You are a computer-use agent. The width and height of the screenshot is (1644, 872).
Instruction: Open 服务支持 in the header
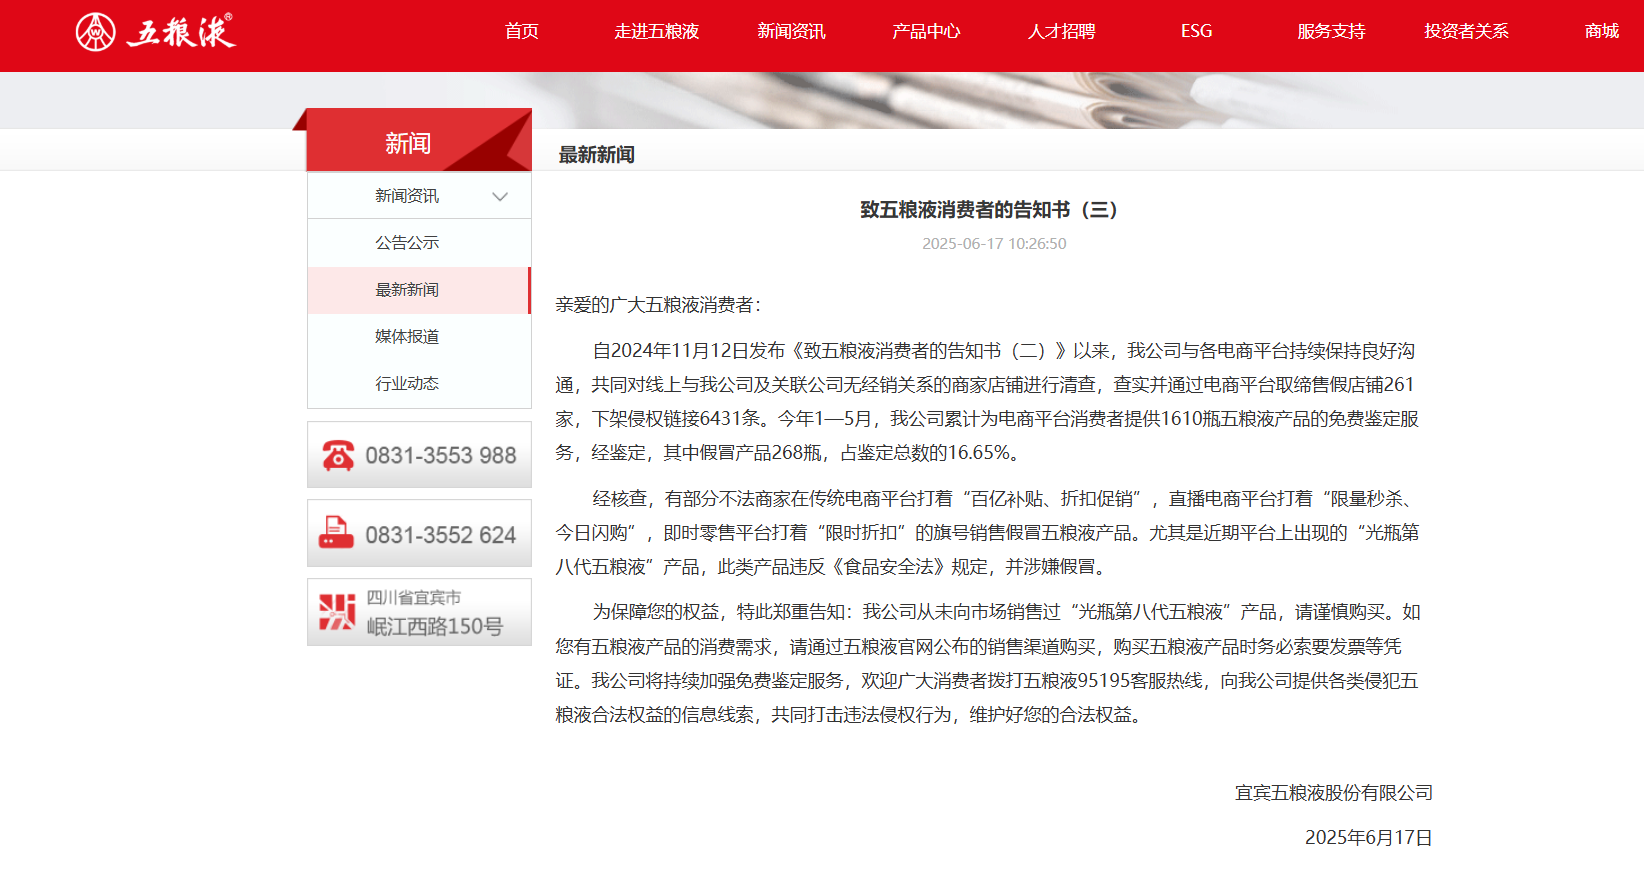pyautogui.click(x=1331, y=32)
